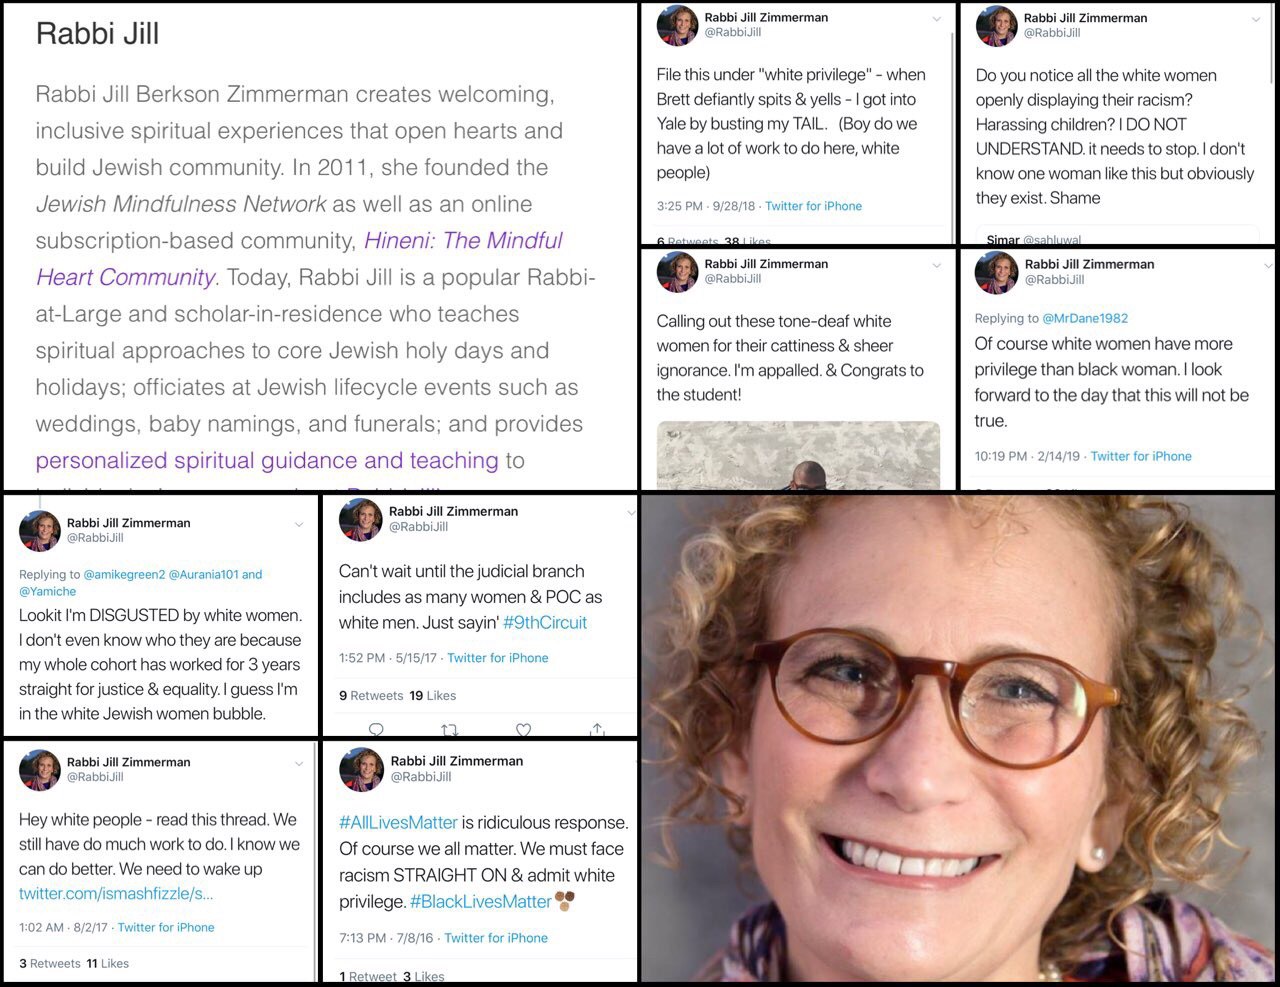Like the #9thCircuit tweet with the heart icon
Screen dimensions: 1280x987
[x=523, y=730]
